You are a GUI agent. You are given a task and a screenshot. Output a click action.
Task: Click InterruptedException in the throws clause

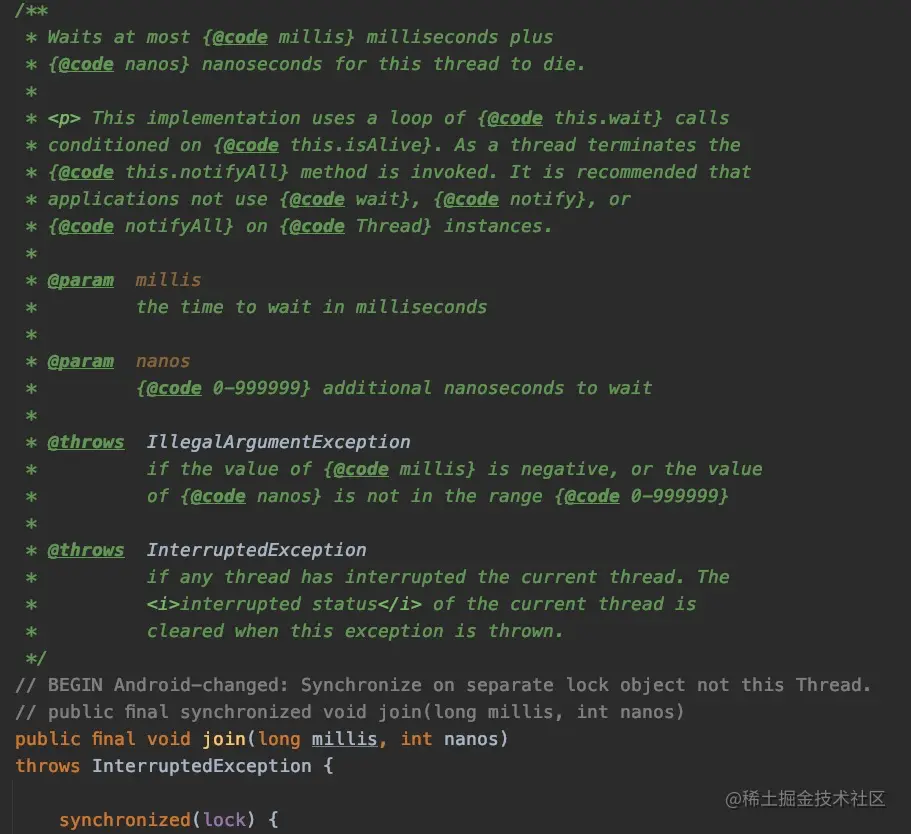click(202, 766)
